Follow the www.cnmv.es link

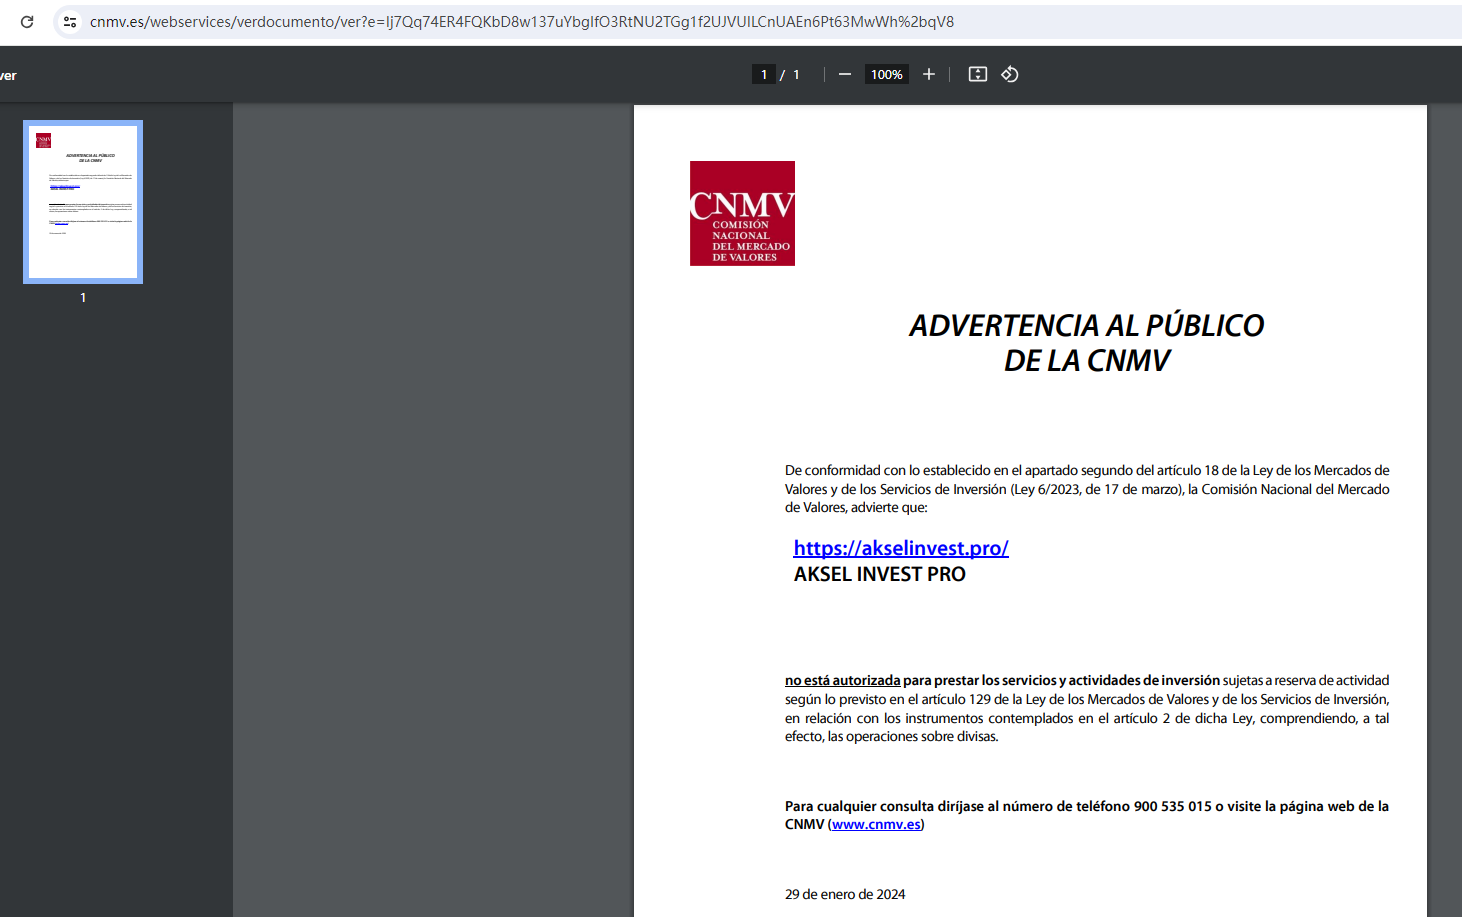876,825
